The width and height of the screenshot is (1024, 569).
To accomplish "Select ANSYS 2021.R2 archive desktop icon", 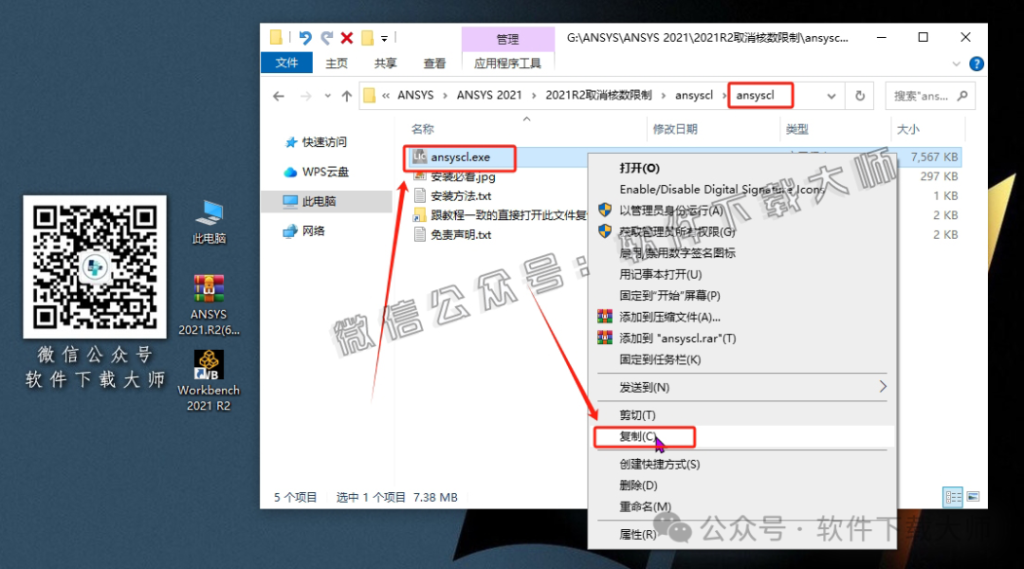I will 209,304.
